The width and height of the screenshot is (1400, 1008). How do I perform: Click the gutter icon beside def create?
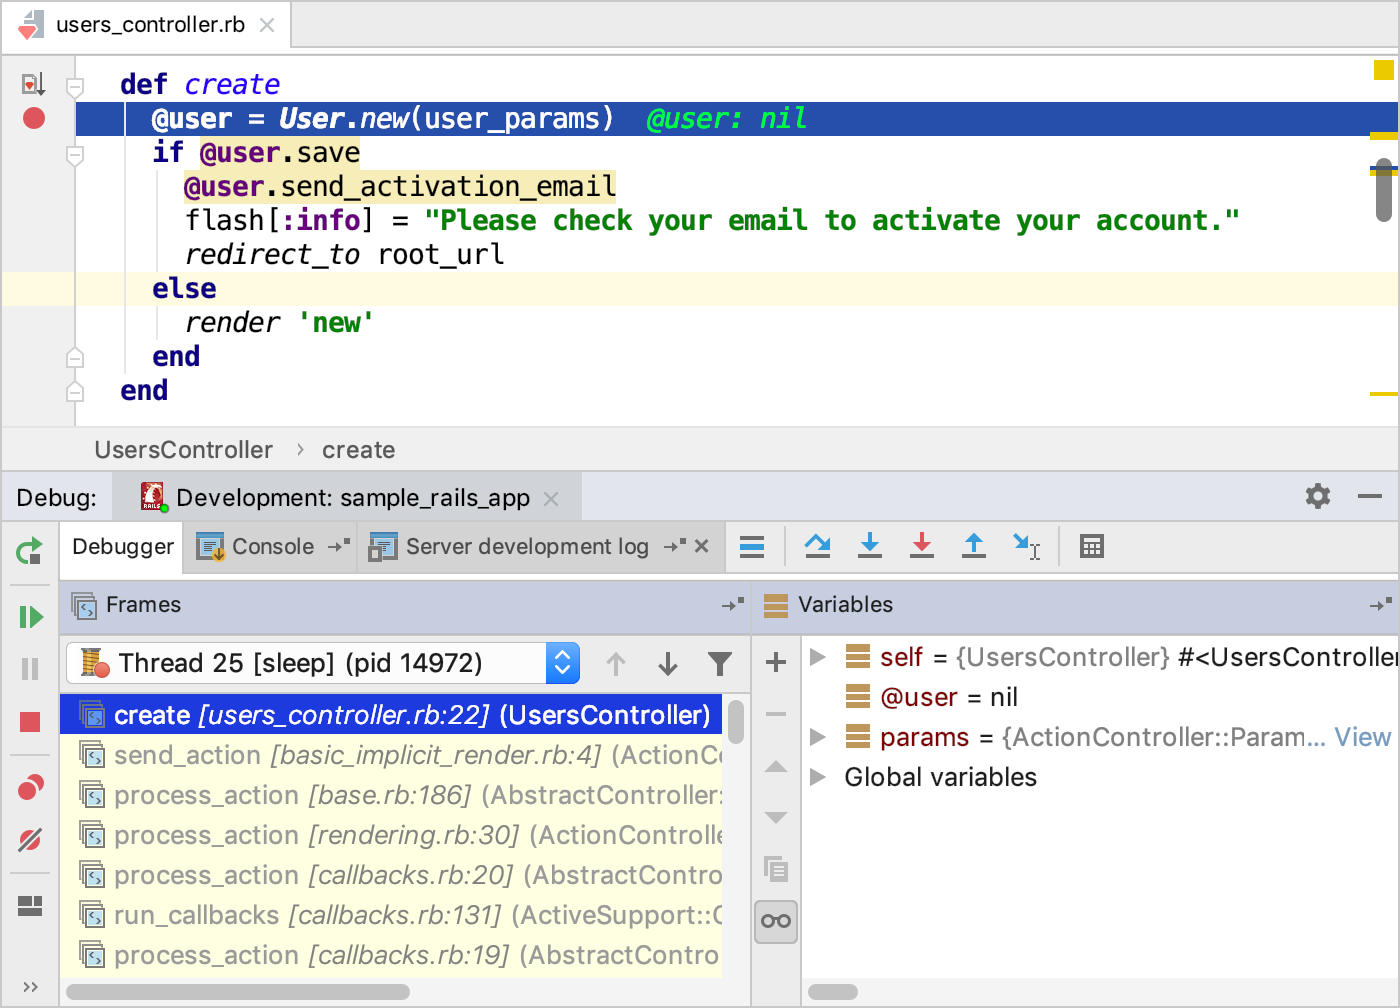click(33, 84)
